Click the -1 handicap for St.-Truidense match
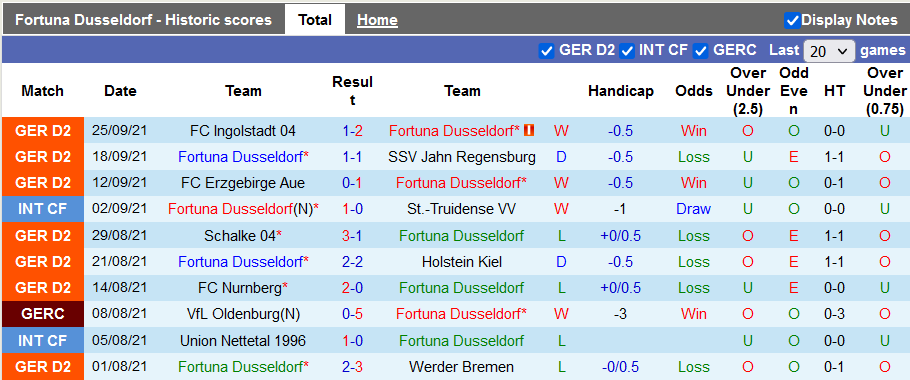This screenshot has height=380, width=910. [620, 209]
